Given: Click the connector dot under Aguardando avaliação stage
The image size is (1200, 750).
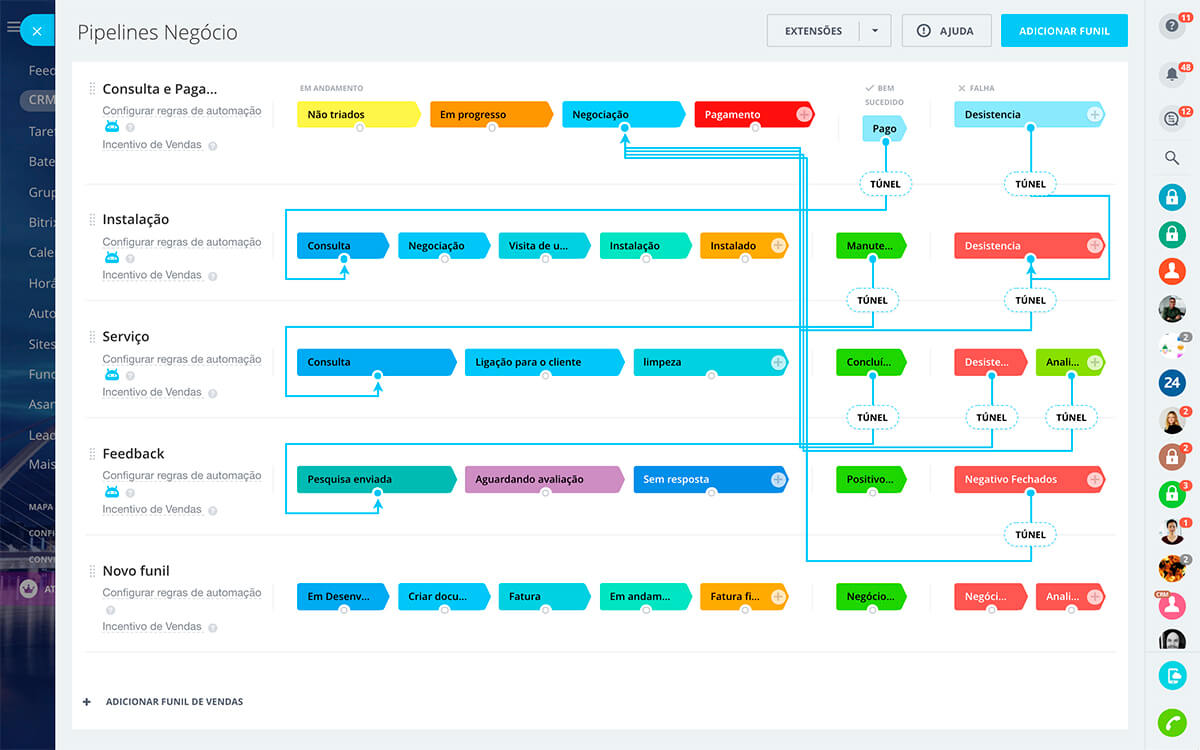Looking at the screenshot, I should click(545, 493).
